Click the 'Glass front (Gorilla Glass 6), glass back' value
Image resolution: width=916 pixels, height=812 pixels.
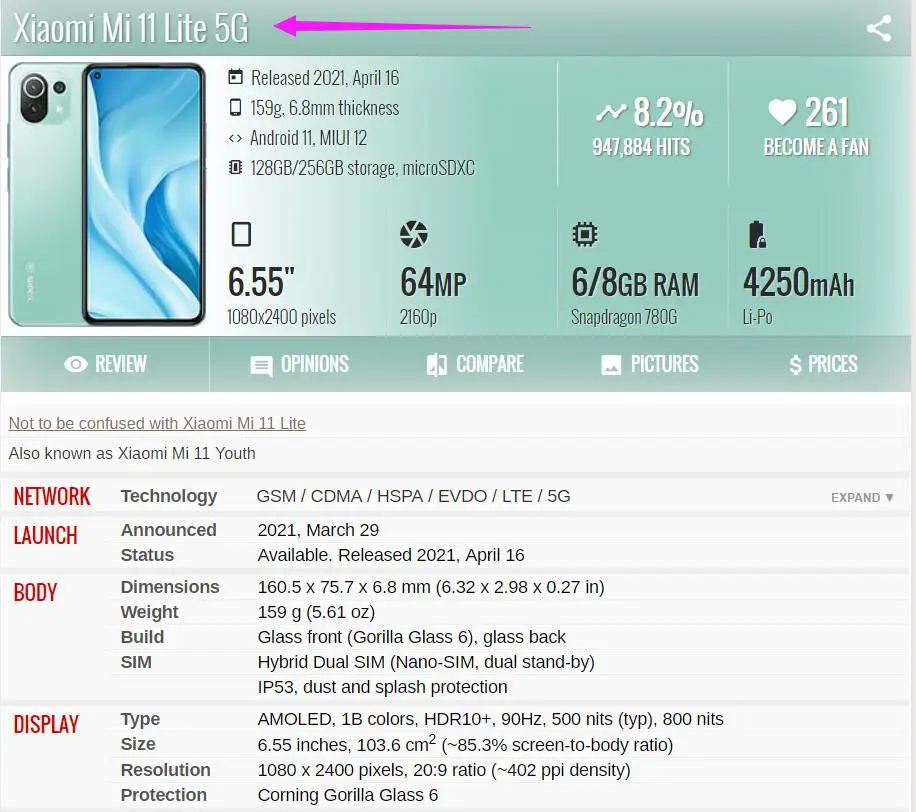click(x=412, y=637)
